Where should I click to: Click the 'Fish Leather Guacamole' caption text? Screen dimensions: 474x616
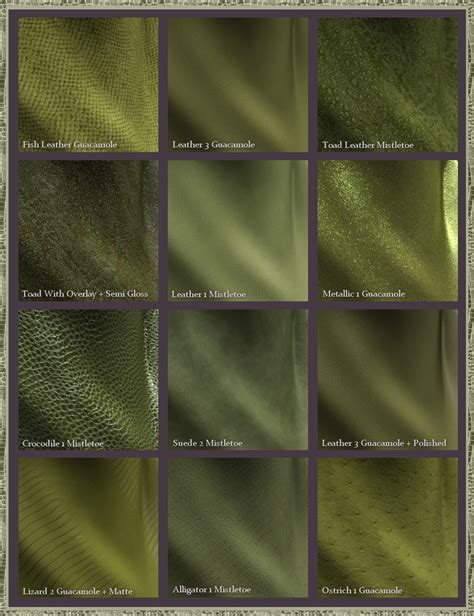pyautogui.click(x=70, y=145)
